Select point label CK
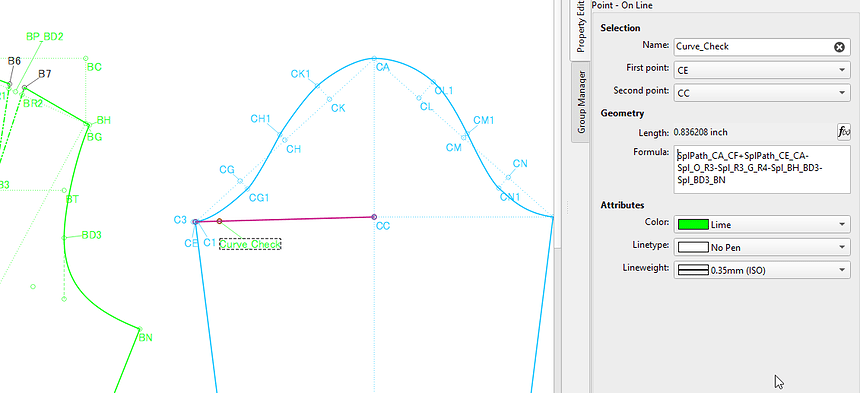The height and width of the screenshot is (393, 860). [x=338, y=108]
